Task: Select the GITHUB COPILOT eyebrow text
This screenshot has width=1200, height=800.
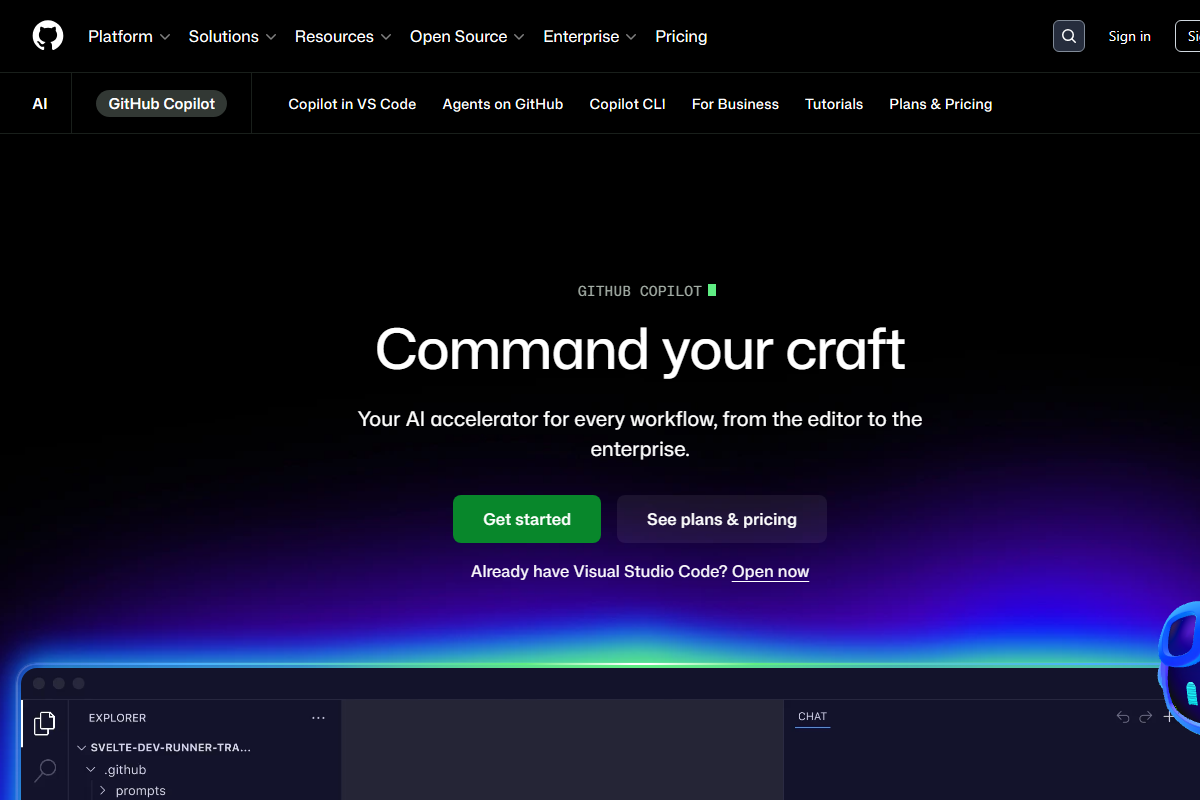Action: tap(640, 291)
